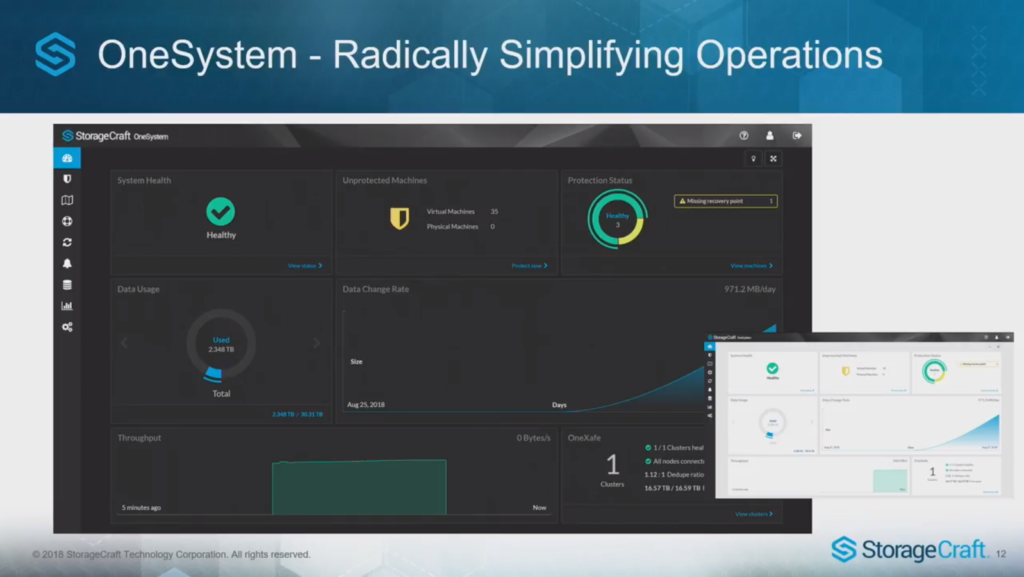Click the sign out icon

pyautogui.click(x=797, y=135)
